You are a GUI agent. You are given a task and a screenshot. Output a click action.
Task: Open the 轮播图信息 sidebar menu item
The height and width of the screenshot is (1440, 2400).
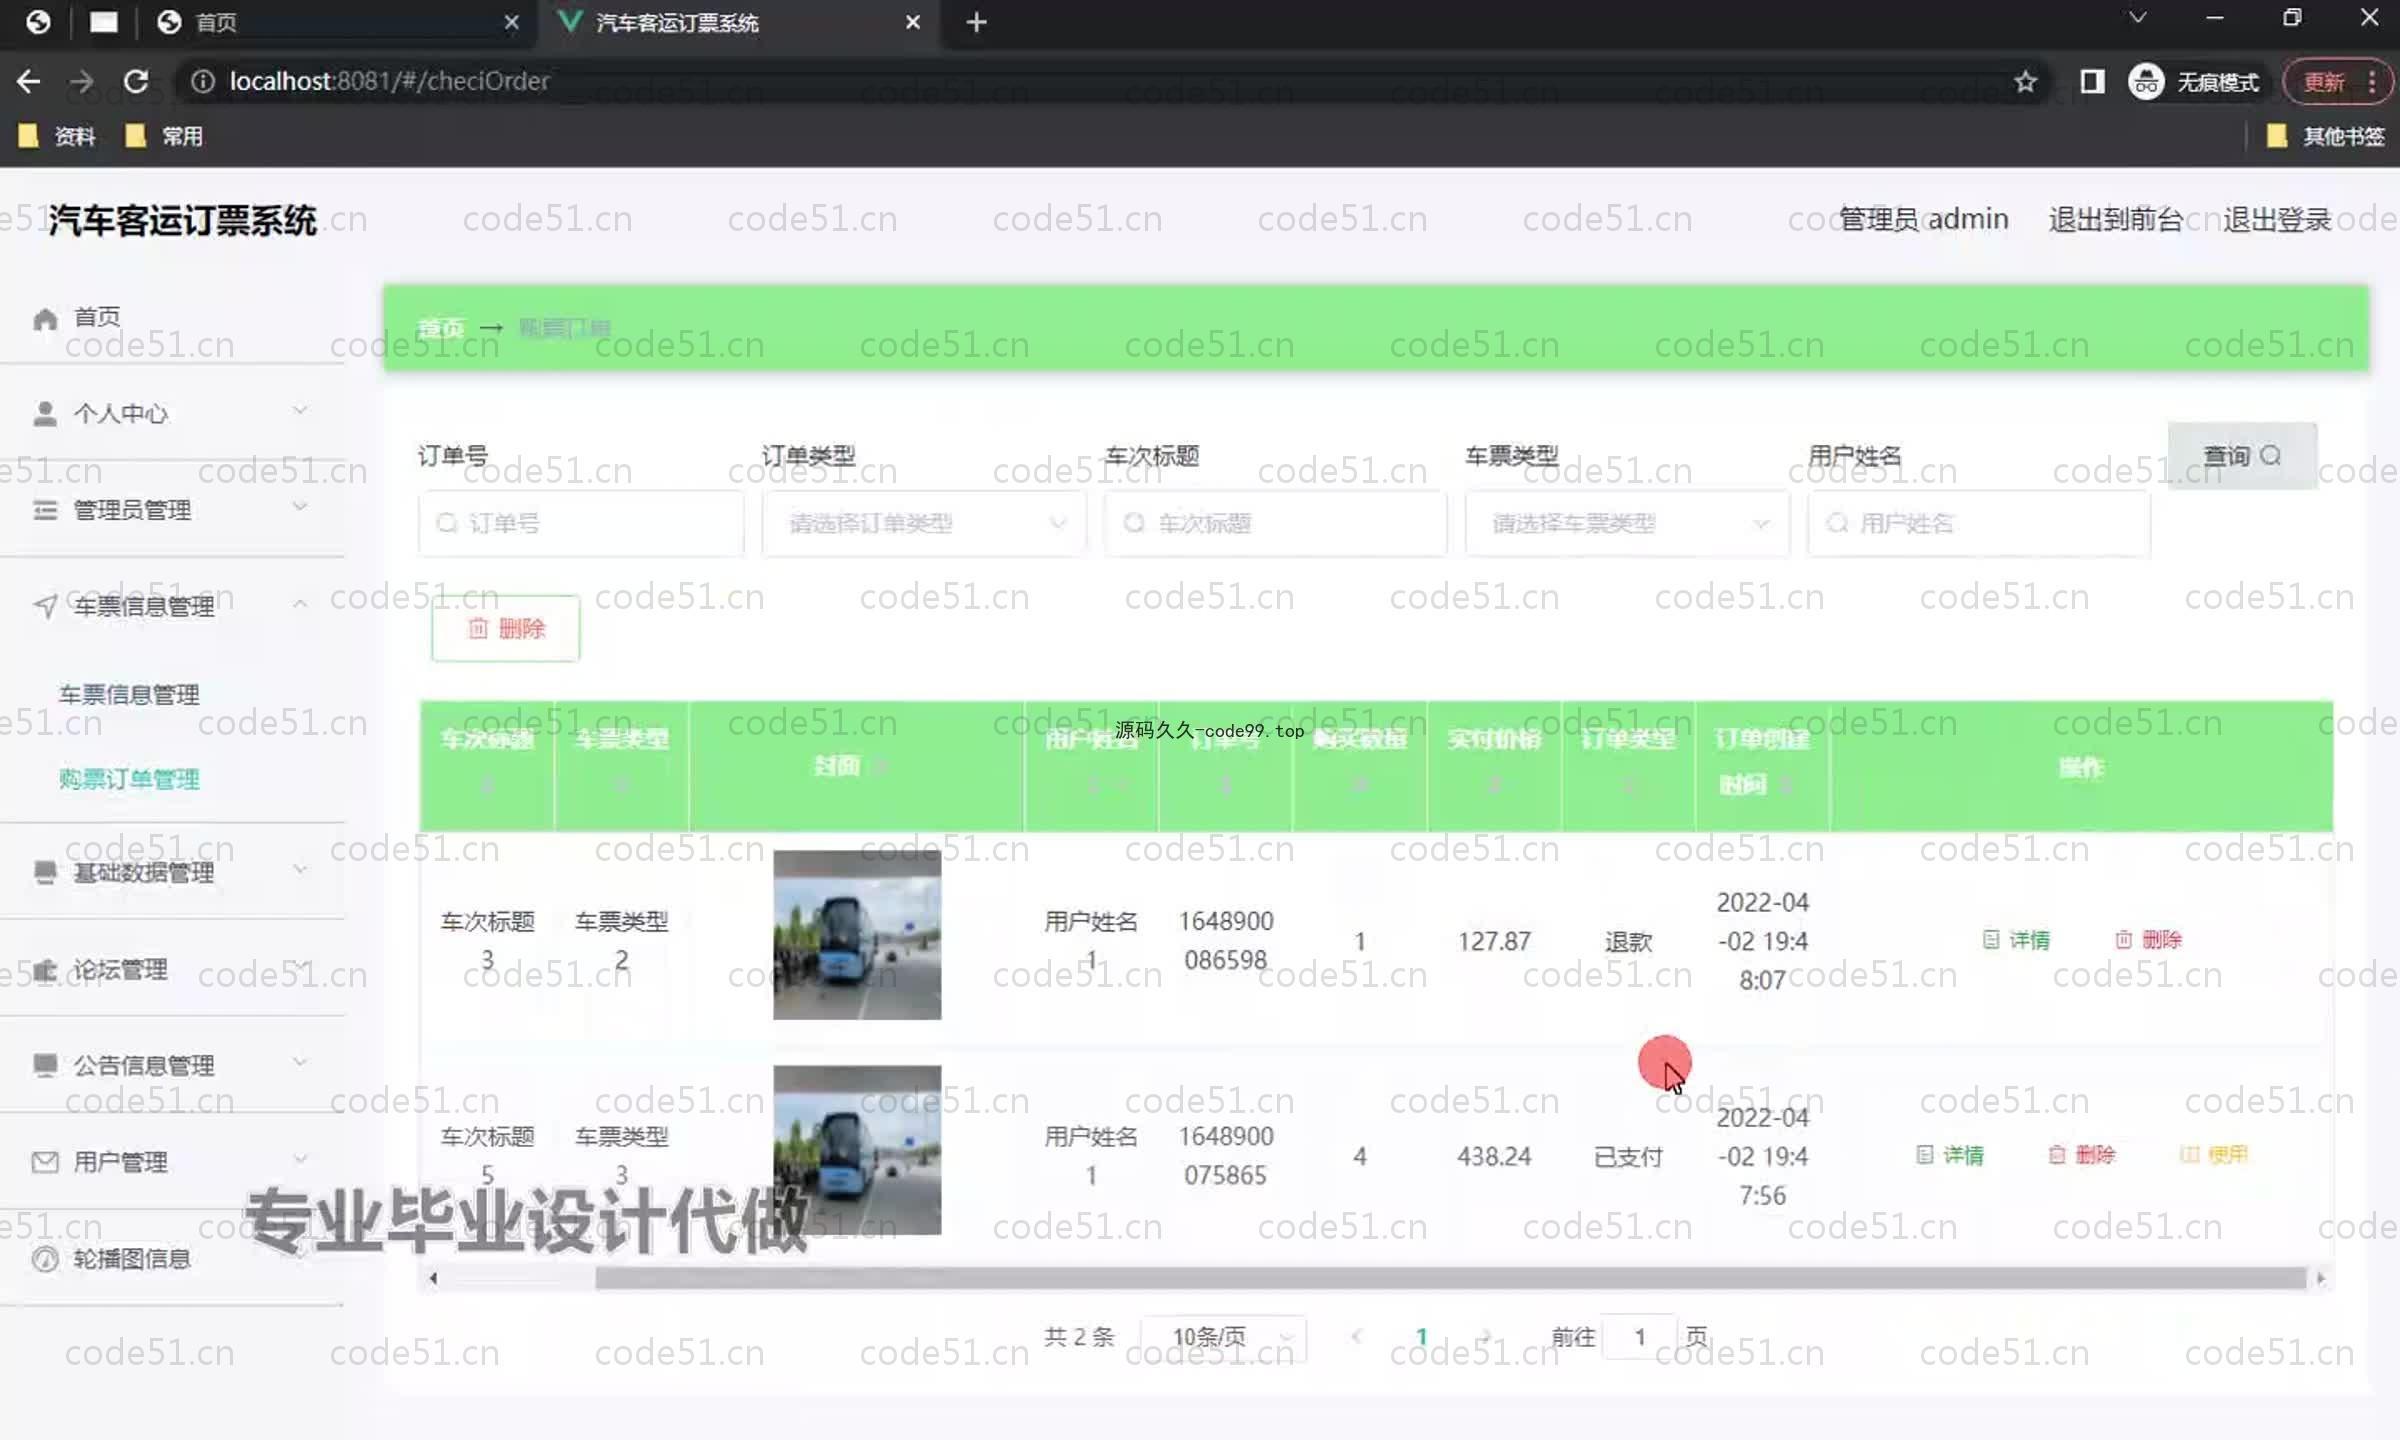tap(172, 1259)
